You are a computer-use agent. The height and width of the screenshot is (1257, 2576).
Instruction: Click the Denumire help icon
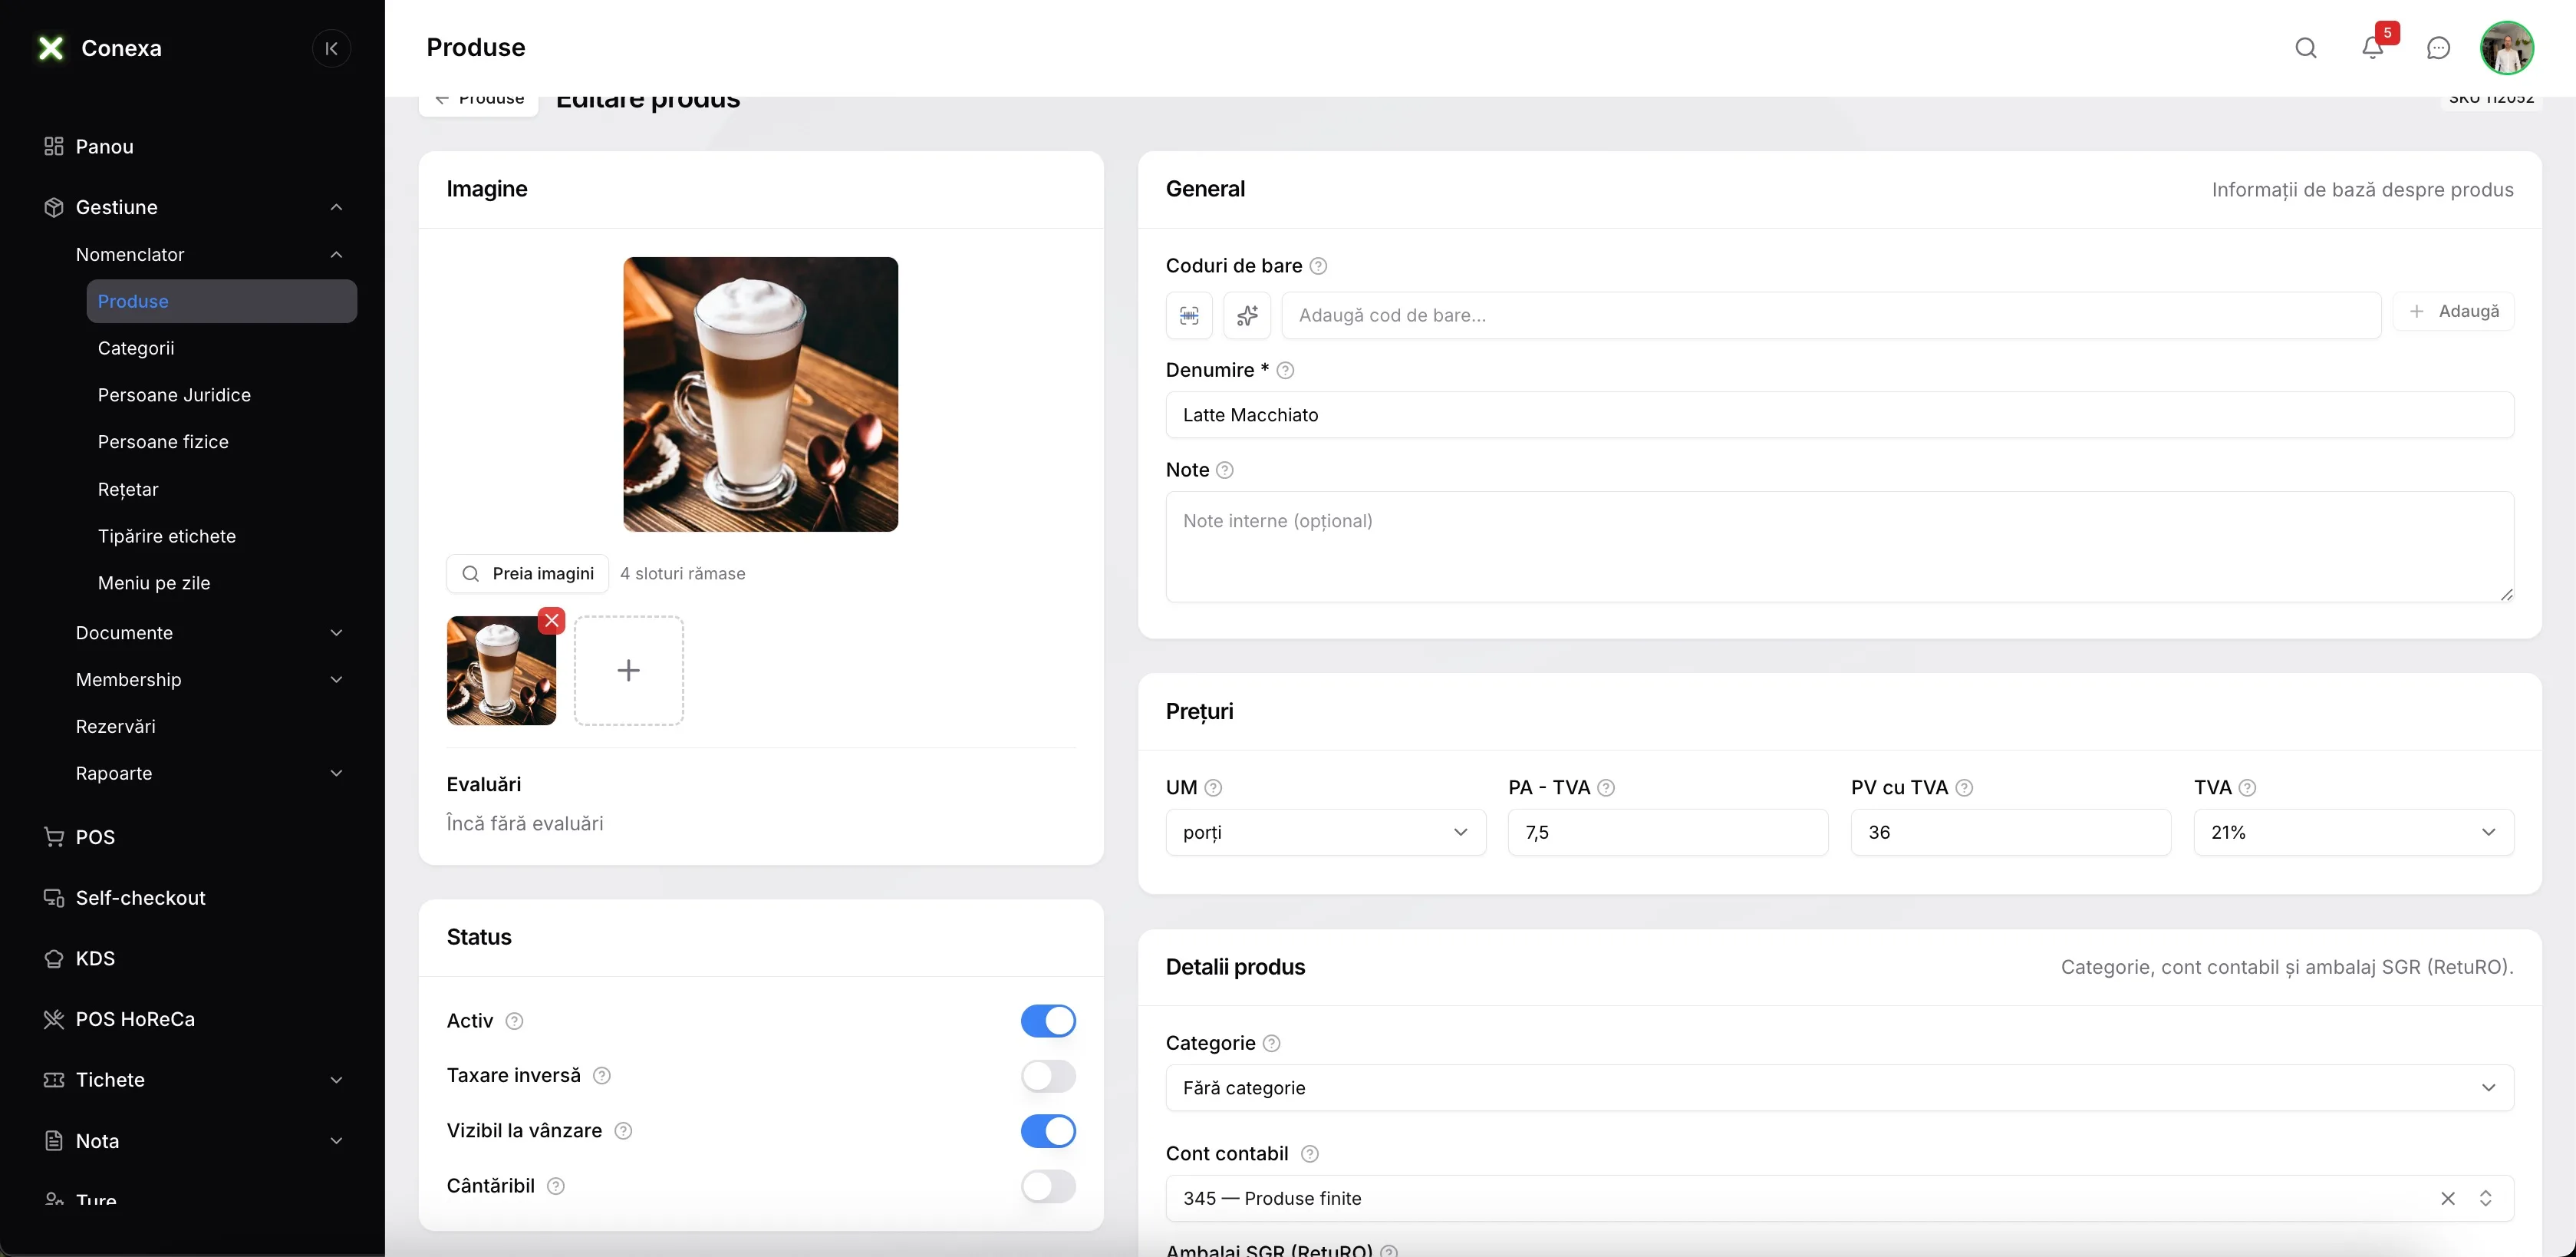tap(1286, 370)
